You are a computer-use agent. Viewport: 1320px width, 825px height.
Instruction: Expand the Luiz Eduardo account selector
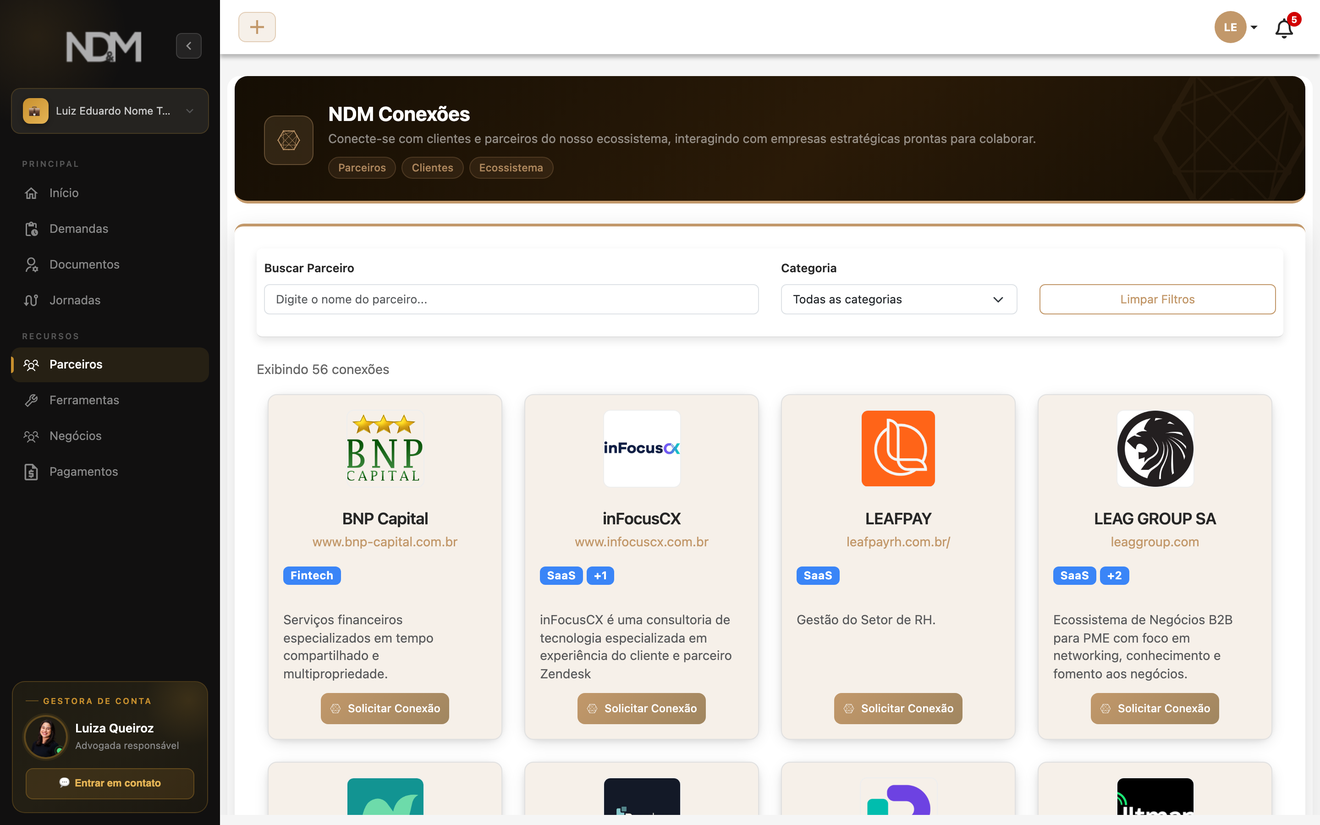110,111
